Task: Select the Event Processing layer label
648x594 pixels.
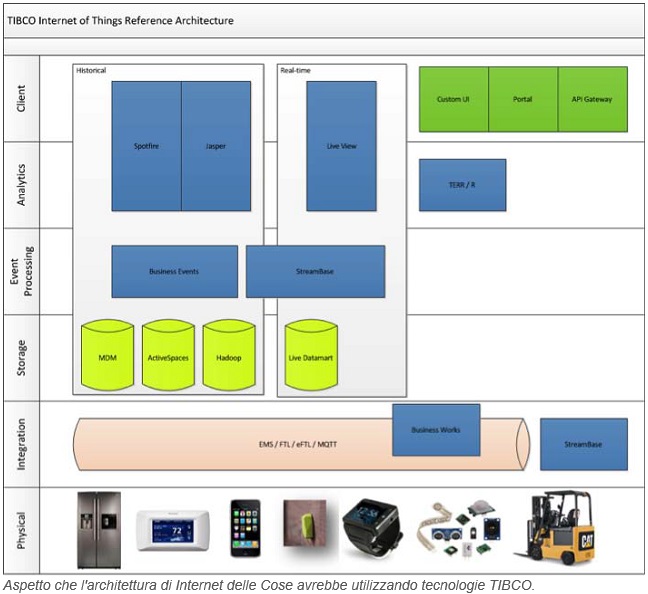Action: 21,272
